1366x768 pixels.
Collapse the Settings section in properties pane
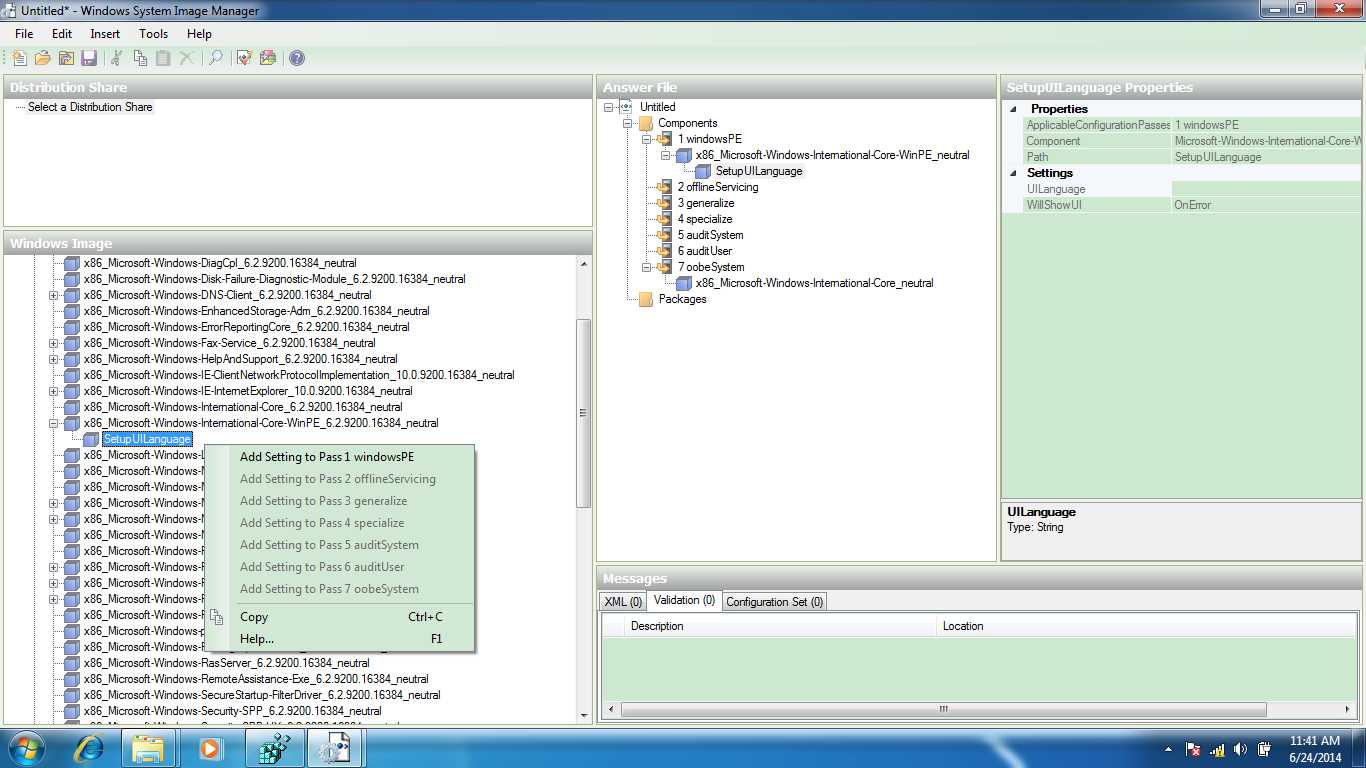1014,173
